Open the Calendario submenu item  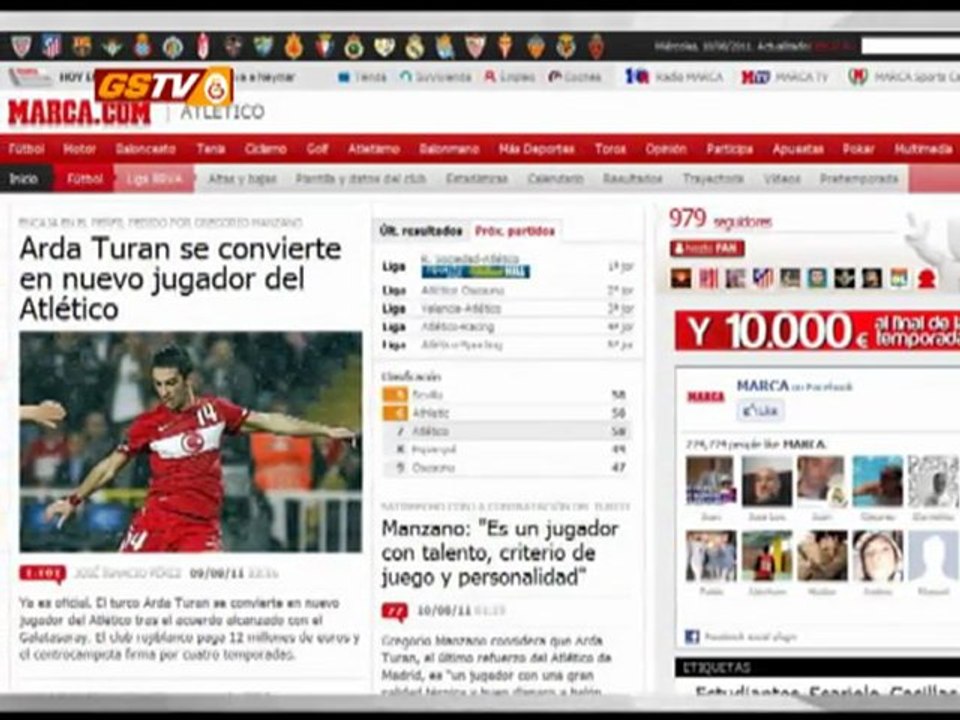click(x=555, y=179)
